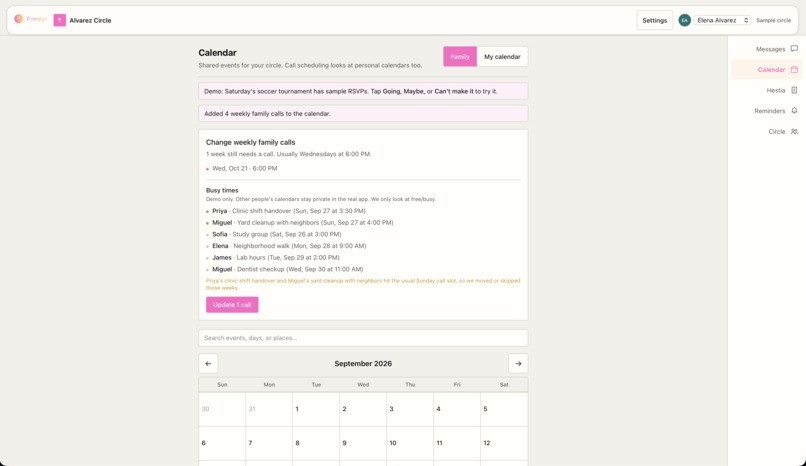Click the Sample circle label
The width and height of the screenshot is (806, 466).
[x=773, y=20]
